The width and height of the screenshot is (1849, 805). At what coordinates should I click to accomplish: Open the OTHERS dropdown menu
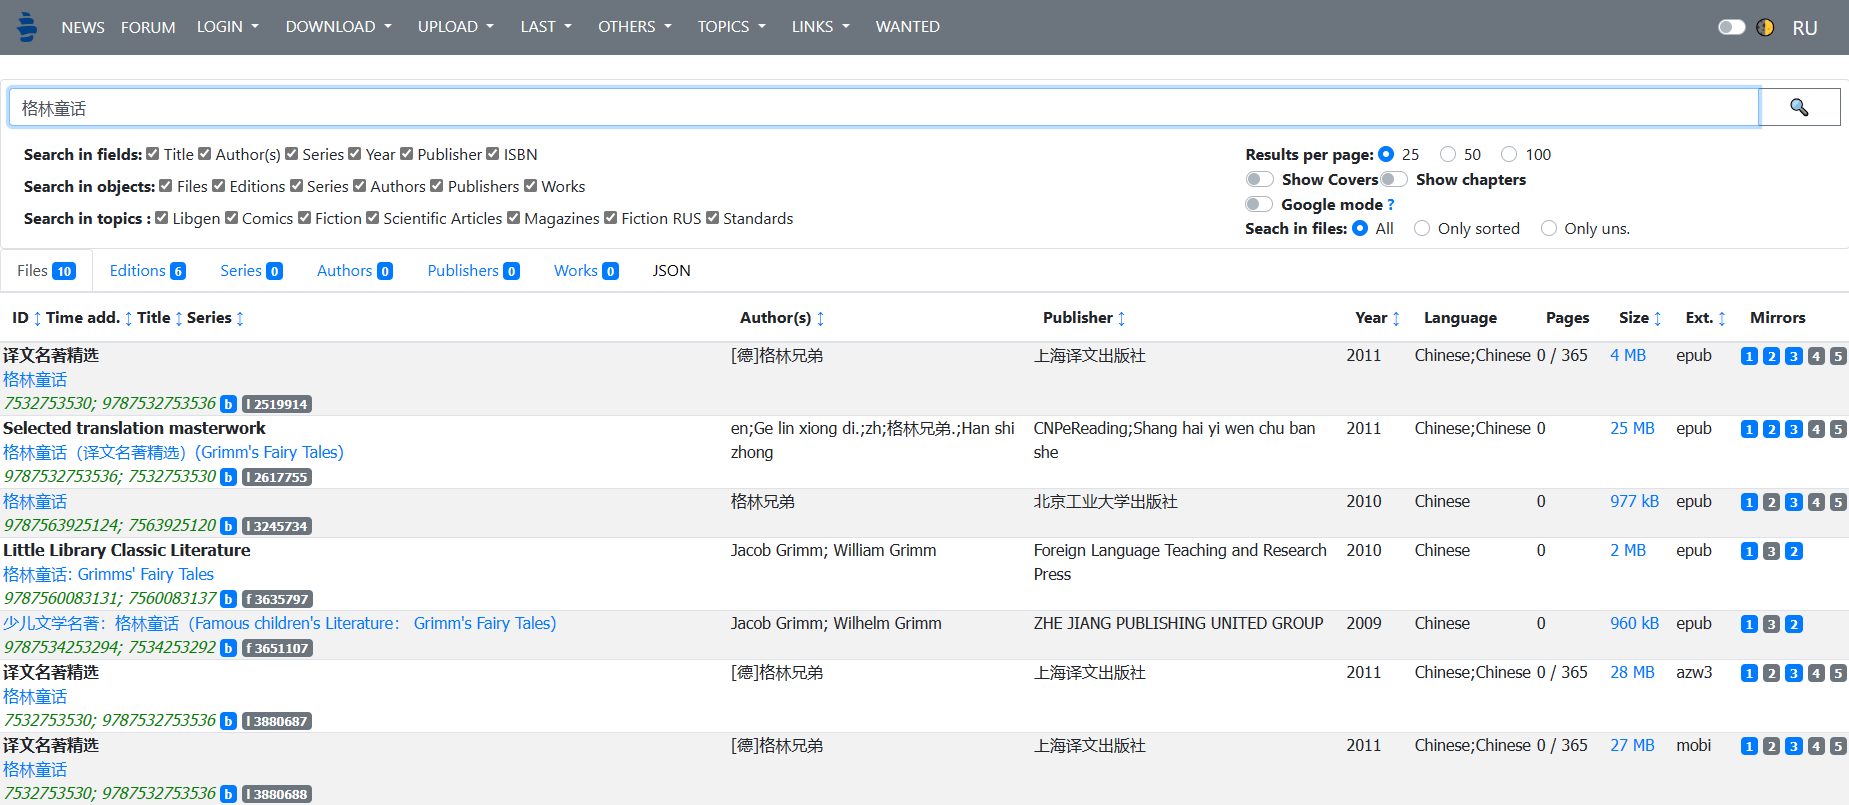[635, 27]
